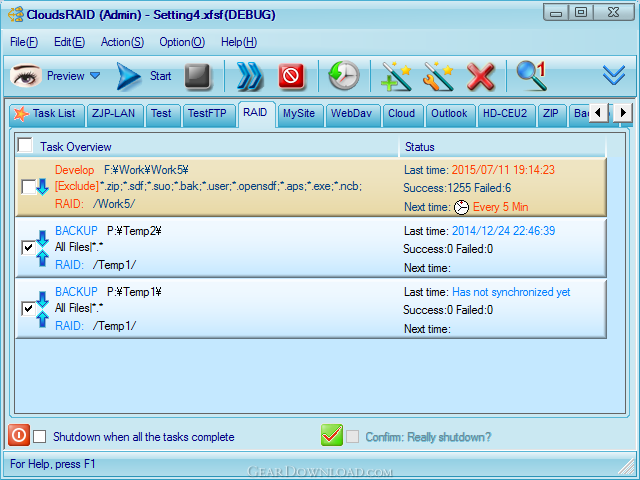
Task: Uncheck the BACKUP P:¥Temp2¥ task checkbox
Action: coord(28,248)
